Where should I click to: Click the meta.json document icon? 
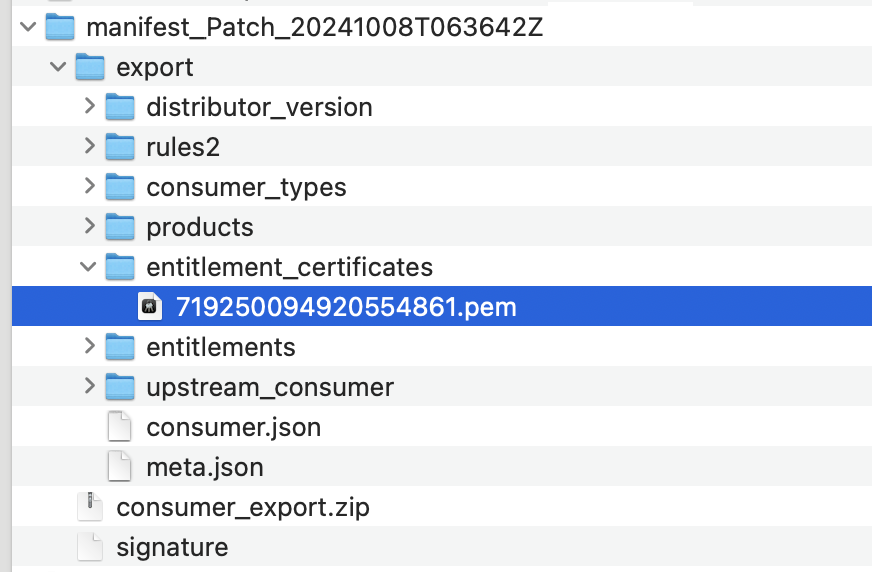[120, 467]
